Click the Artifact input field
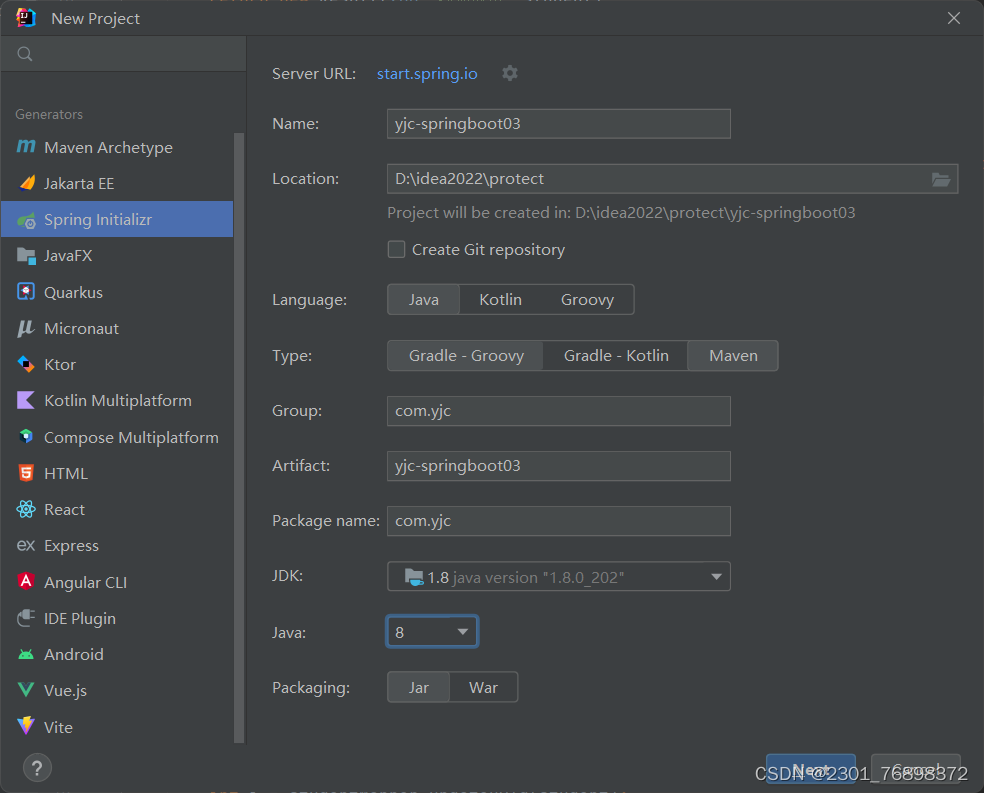The height and width of the screenshot is (793, 984). pyautogui.click(x=559, y=466)
